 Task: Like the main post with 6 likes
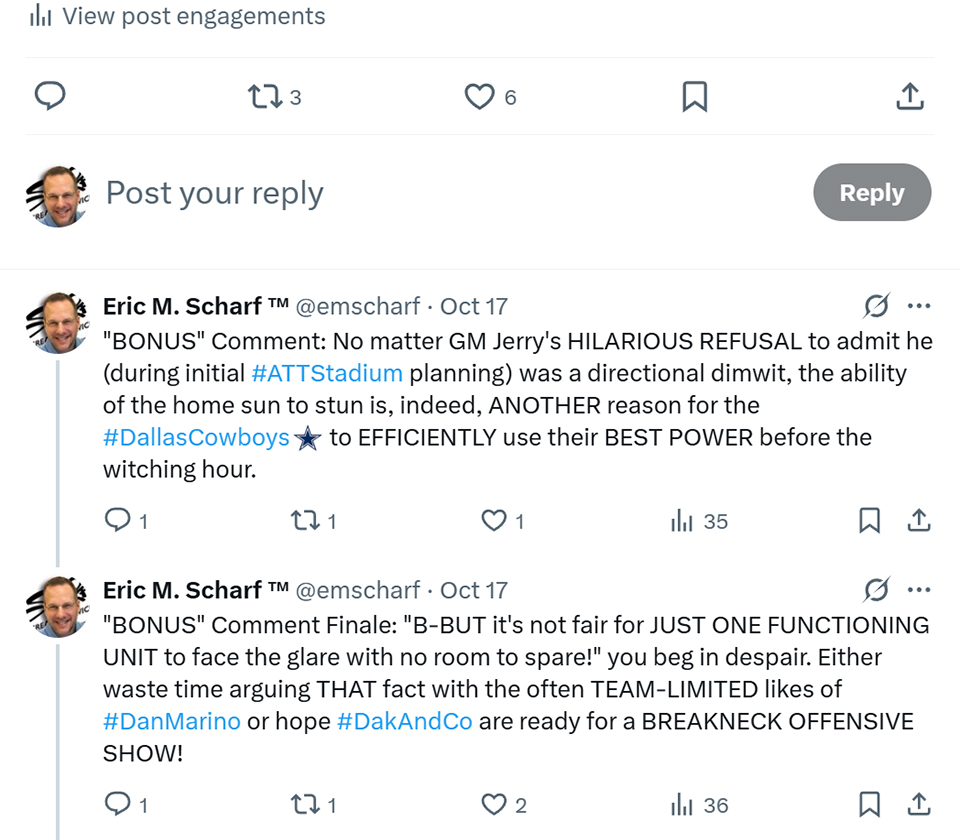pos(480,97)
